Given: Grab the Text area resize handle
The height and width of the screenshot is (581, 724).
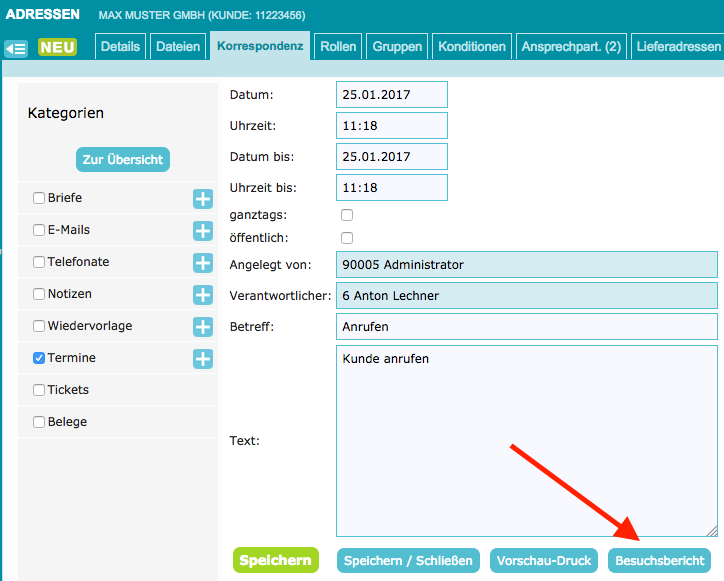Looking at the screenshot, I should coord(712,531).
